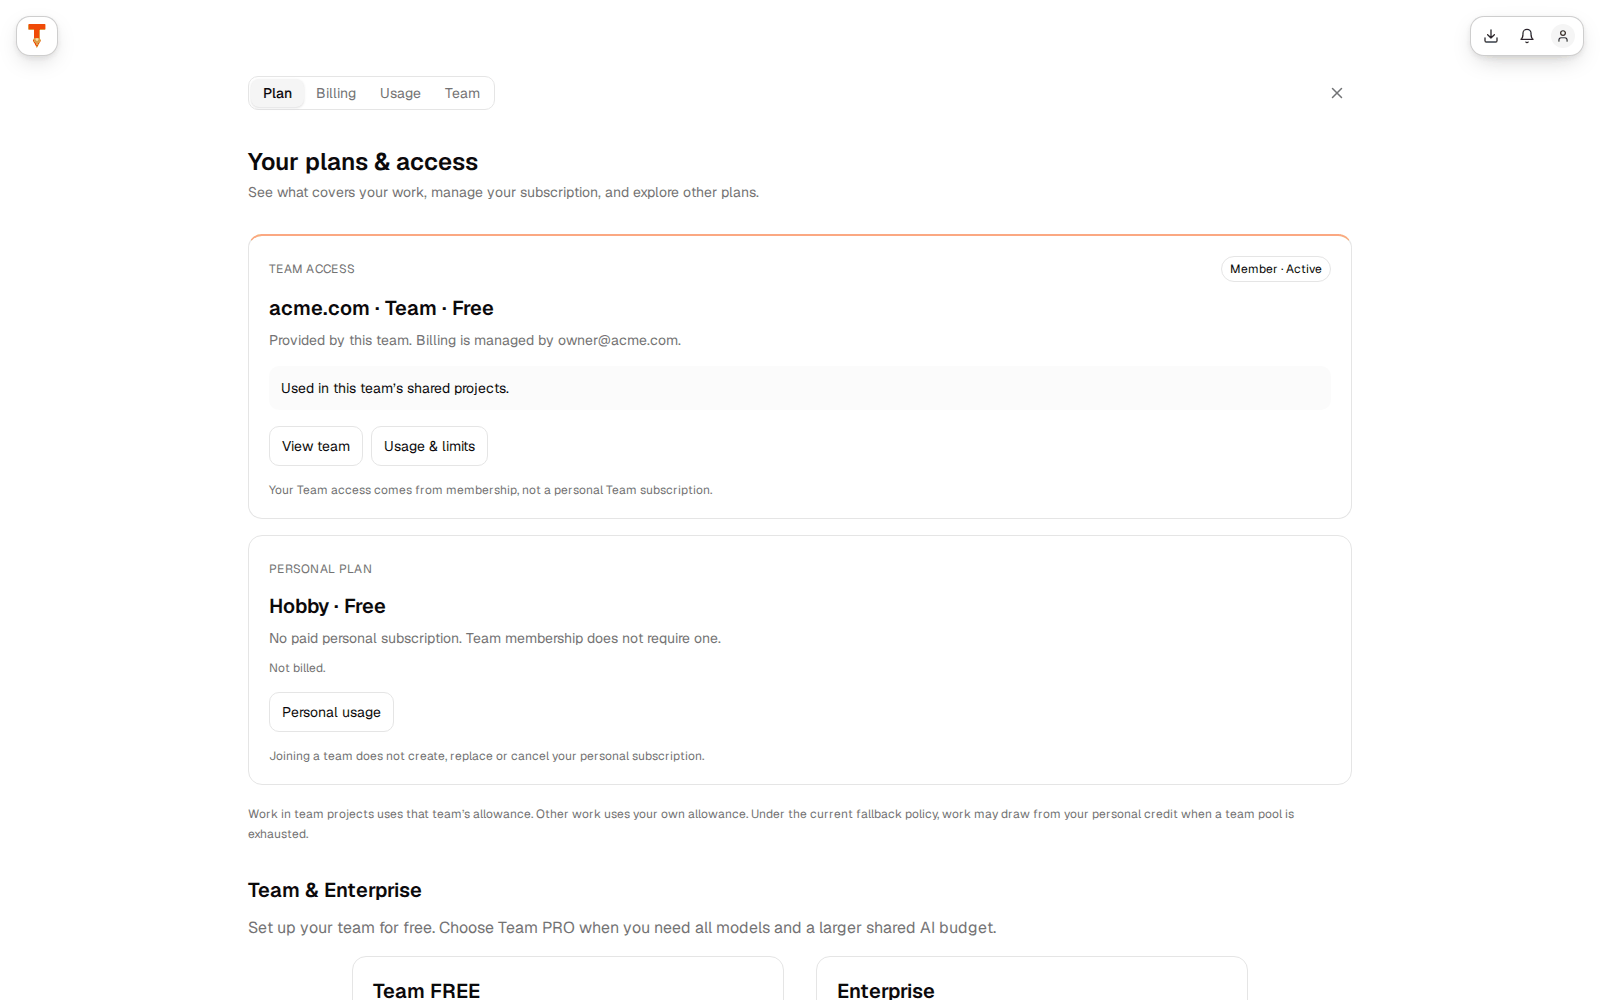Click the 'See what covers your work' subtitle
The image size is (1600, 1000).
(x=503, y=192)
